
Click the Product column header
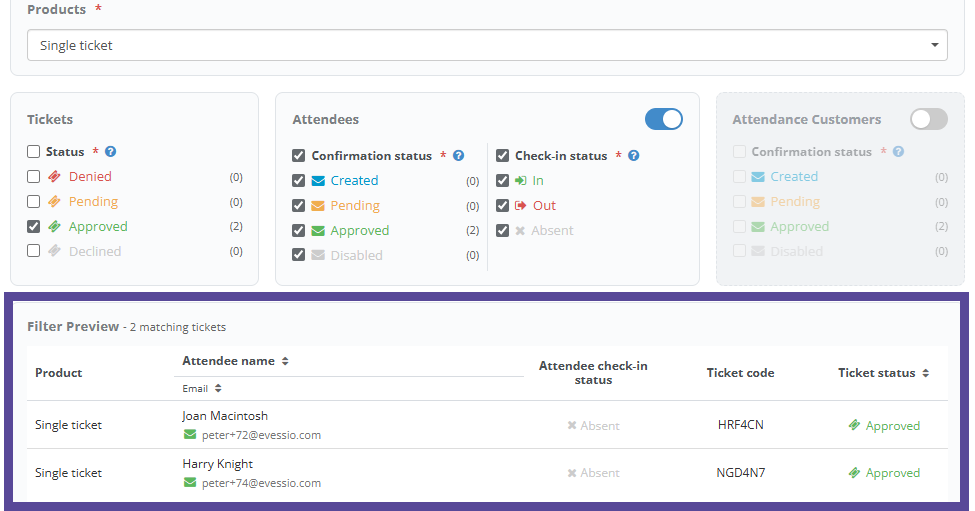pyautogui.click(x=58, y=373)
